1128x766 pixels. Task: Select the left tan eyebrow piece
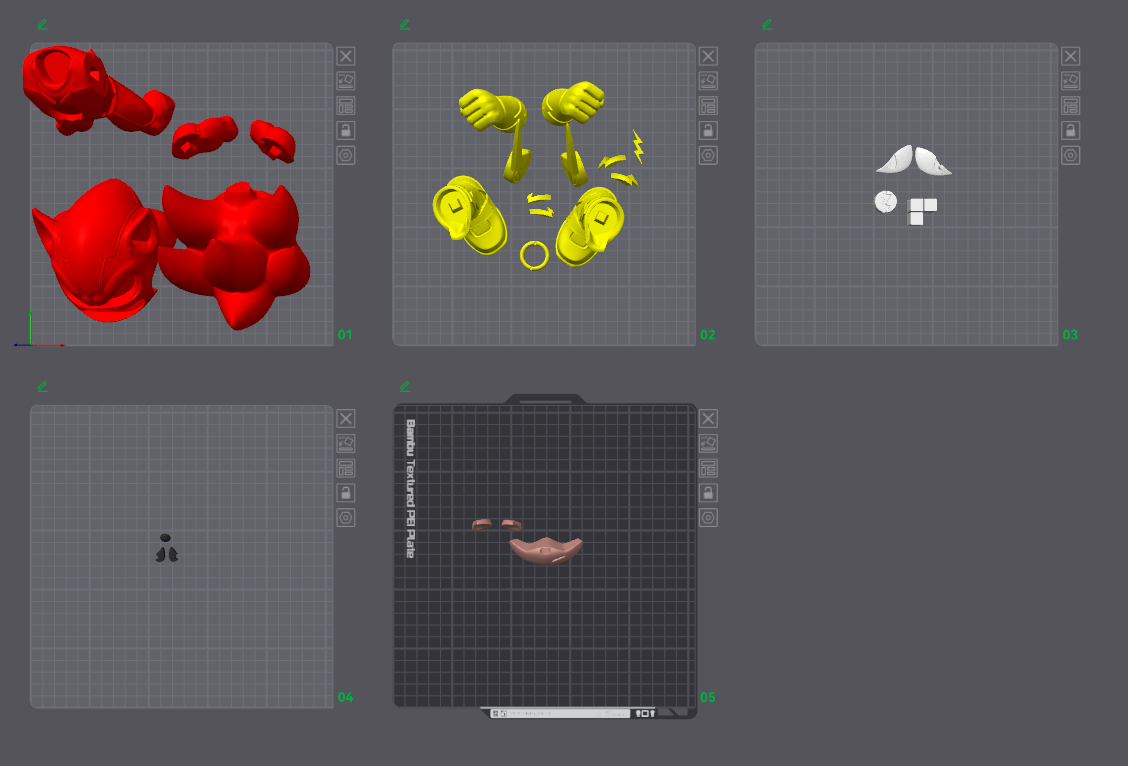(482, 524)
